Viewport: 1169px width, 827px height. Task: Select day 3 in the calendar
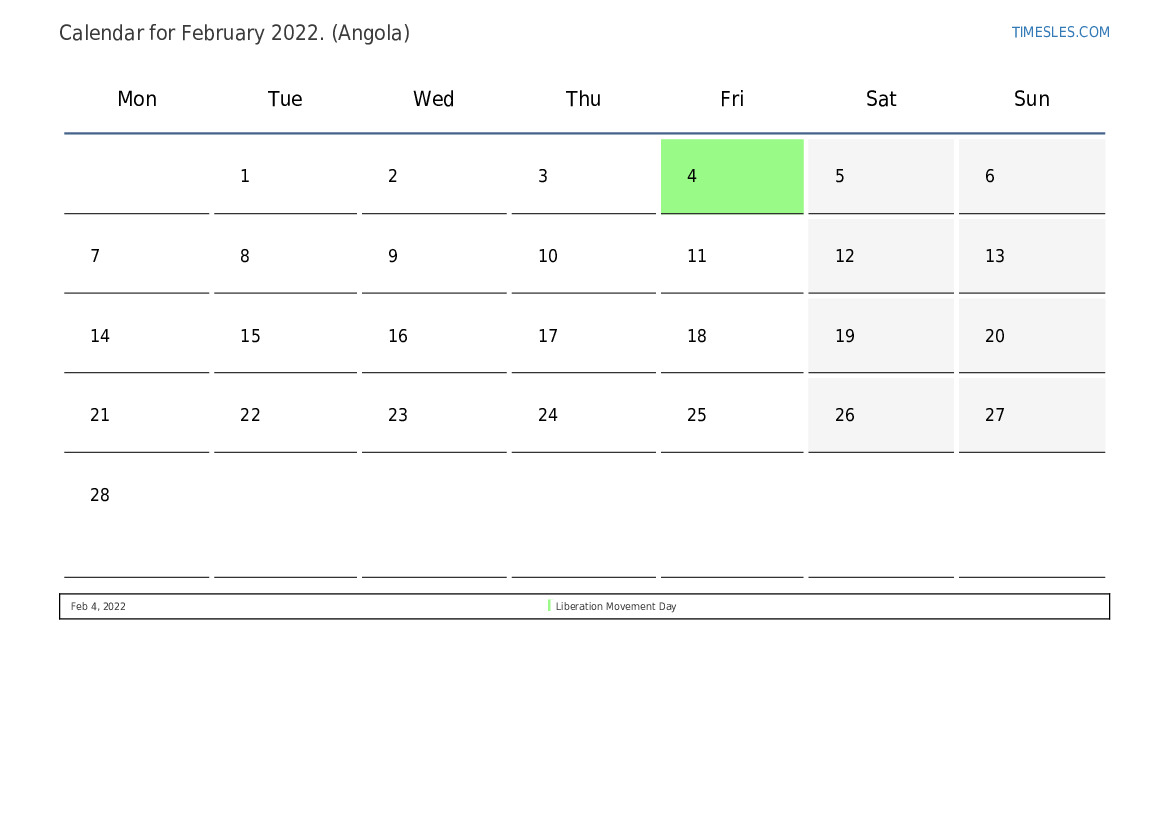584,176
